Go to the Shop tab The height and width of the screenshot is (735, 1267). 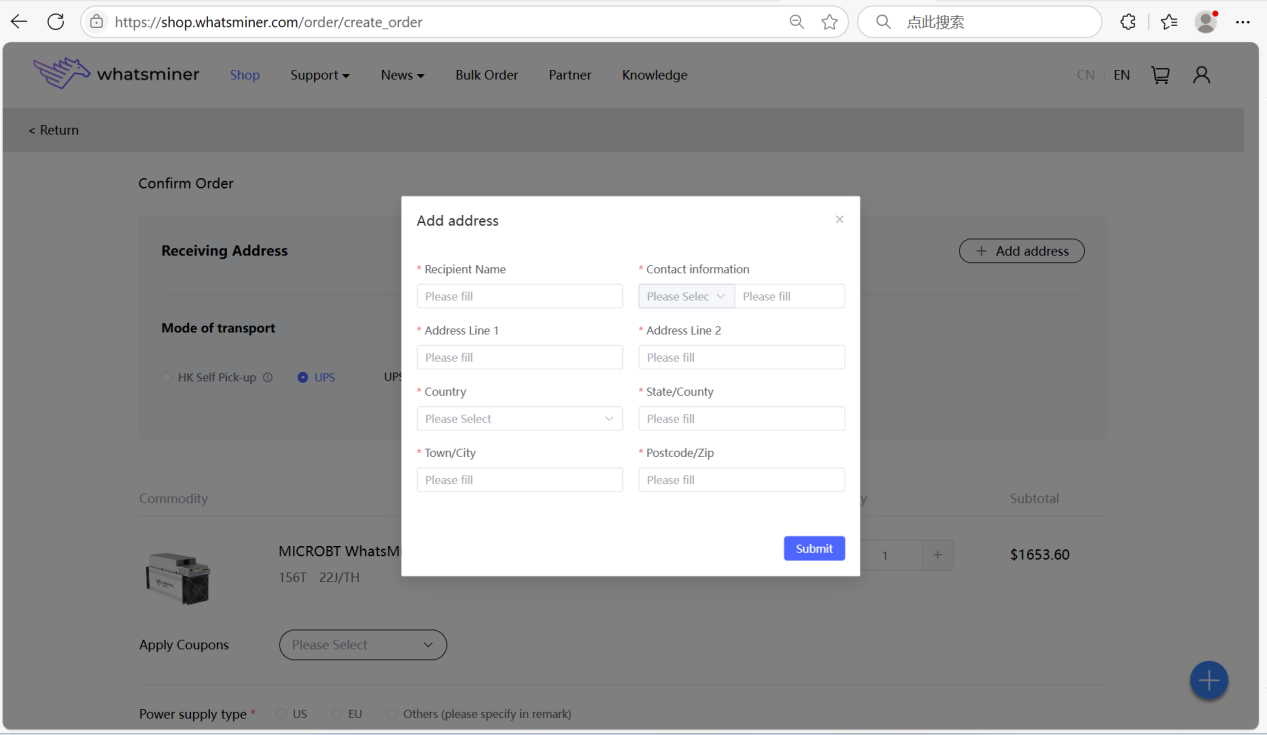point(245,75)
